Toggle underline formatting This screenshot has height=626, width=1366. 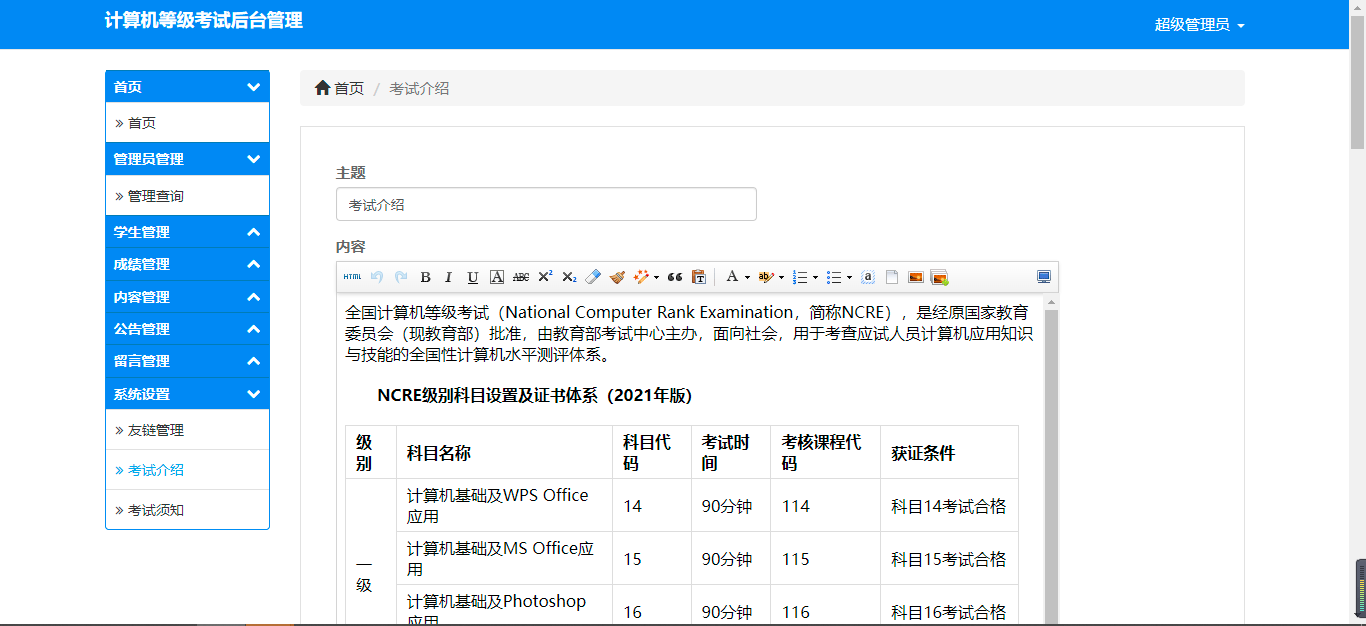tap(473, 277)
